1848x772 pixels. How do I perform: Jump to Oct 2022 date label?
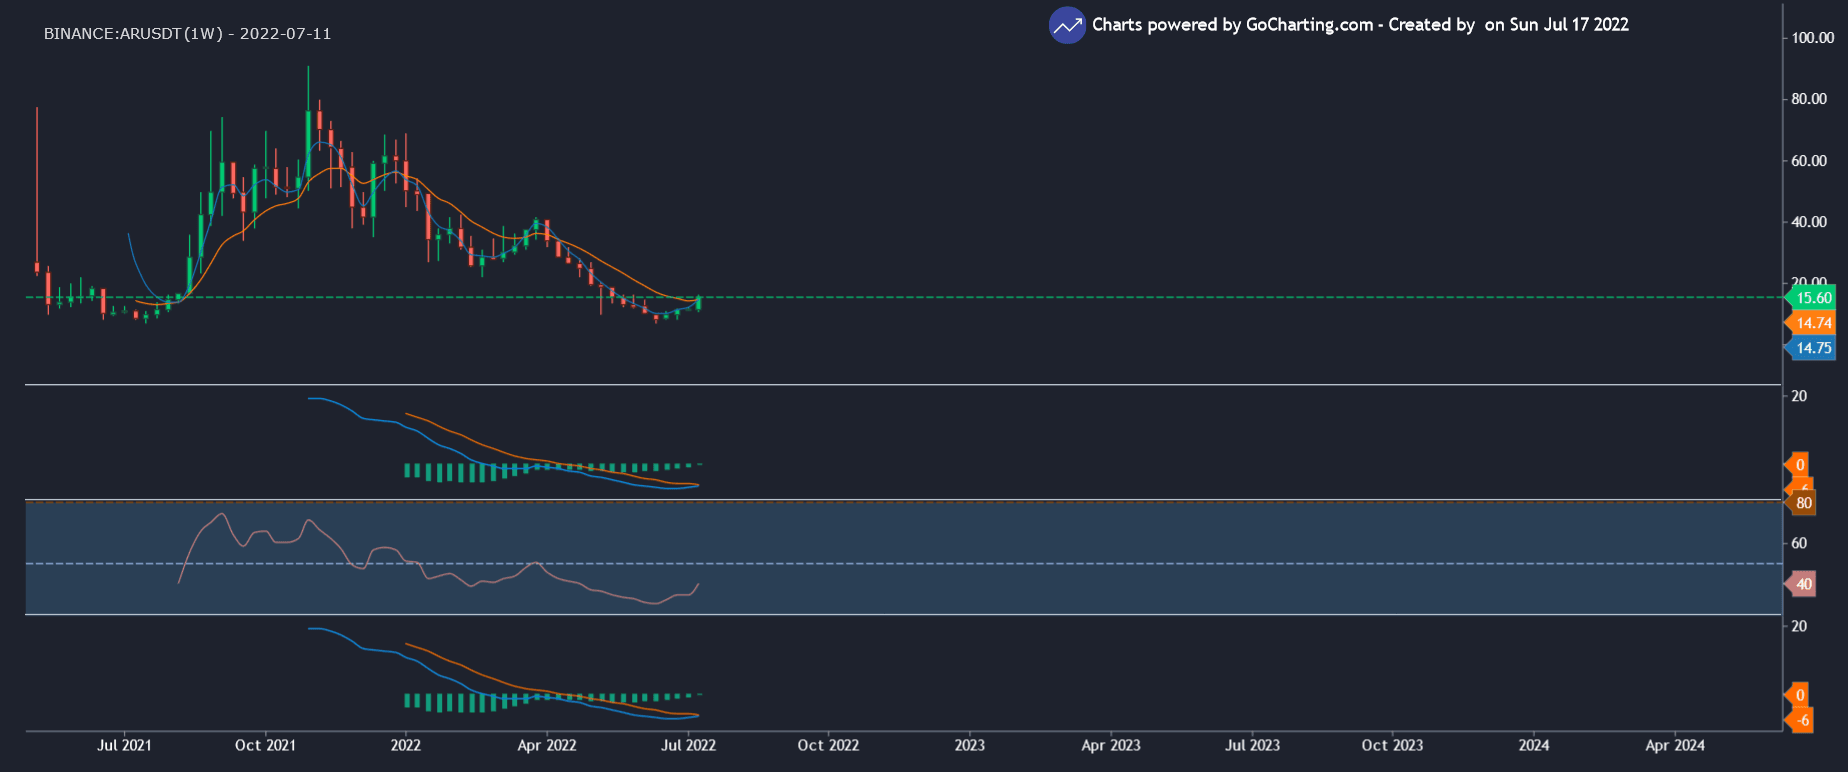(x=828, y=745)
